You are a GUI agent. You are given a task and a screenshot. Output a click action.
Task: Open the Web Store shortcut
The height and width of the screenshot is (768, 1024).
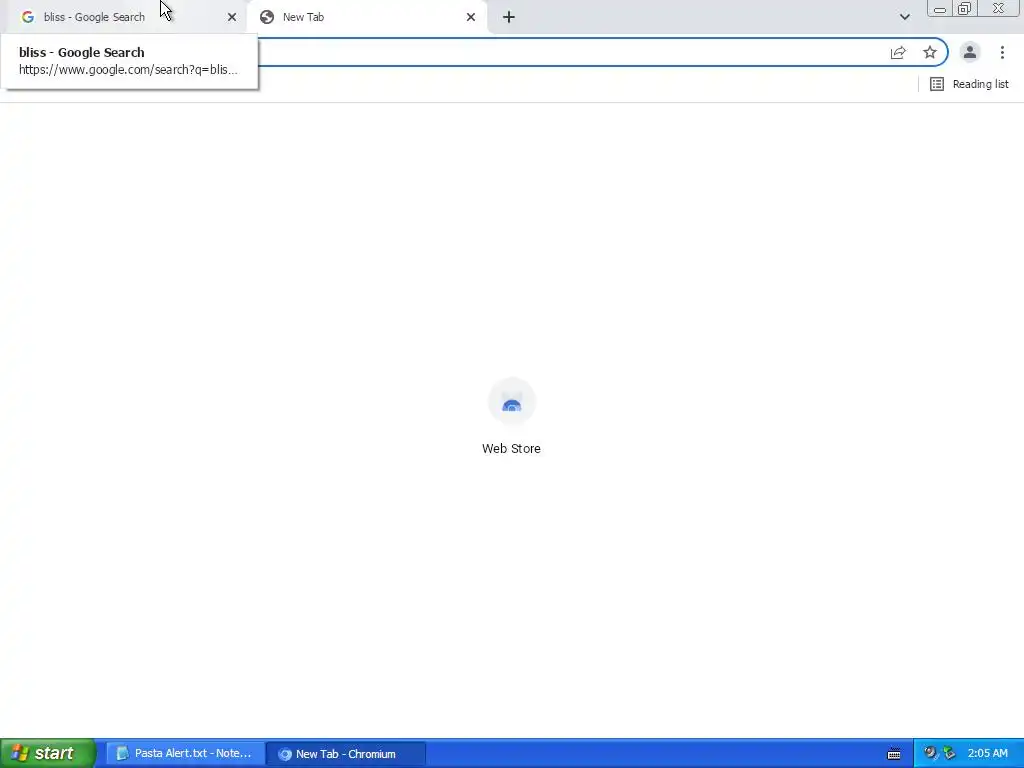(x=511, y=417)
